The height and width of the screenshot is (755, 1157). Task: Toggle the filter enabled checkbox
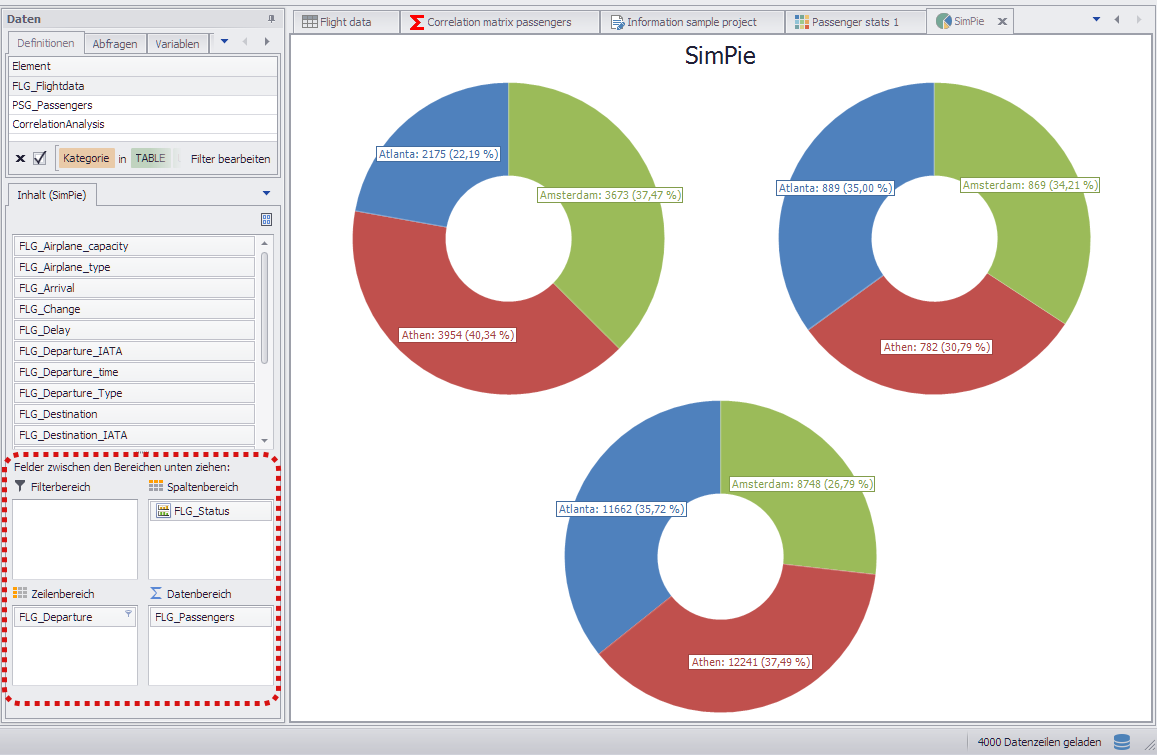click(x=40, y=158)
